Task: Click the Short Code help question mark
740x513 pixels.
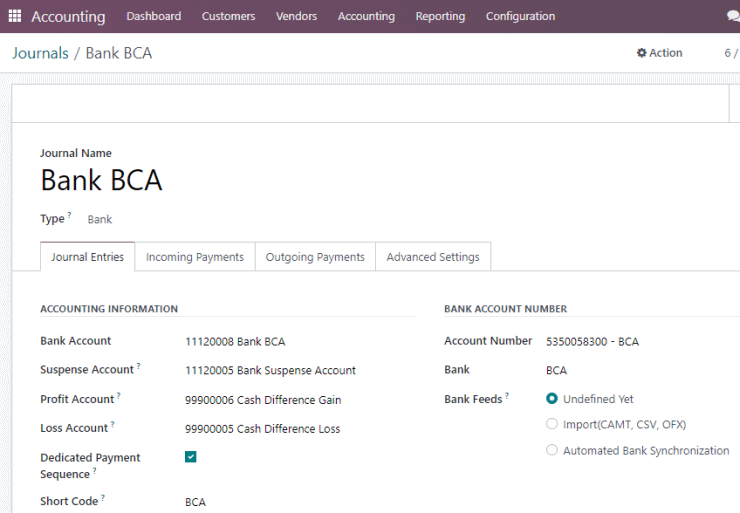Action: (103, 497)
